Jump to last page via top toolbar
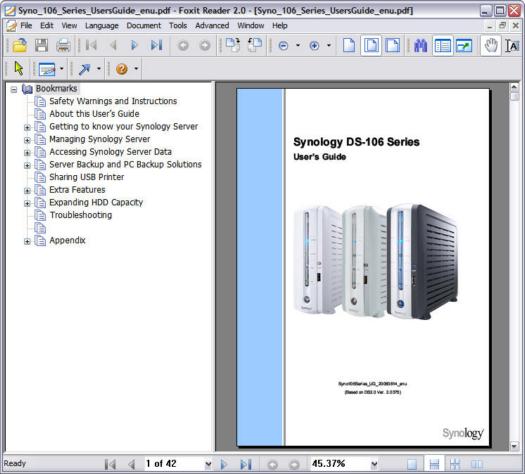 [x=157, y=45]
